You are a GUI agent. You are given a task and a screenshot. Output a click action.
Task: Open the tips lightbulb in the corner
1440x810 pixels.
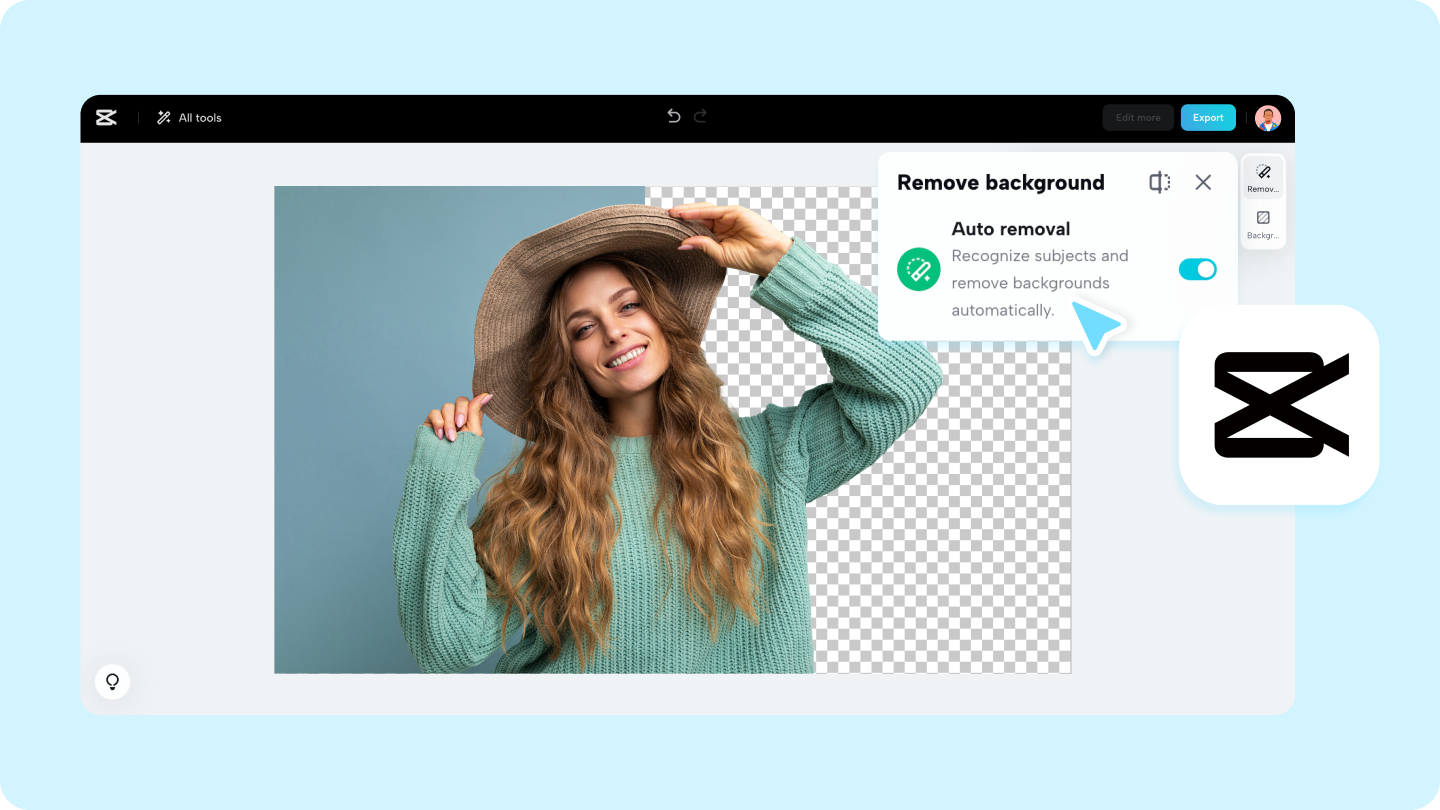click(x=112, y=681)
